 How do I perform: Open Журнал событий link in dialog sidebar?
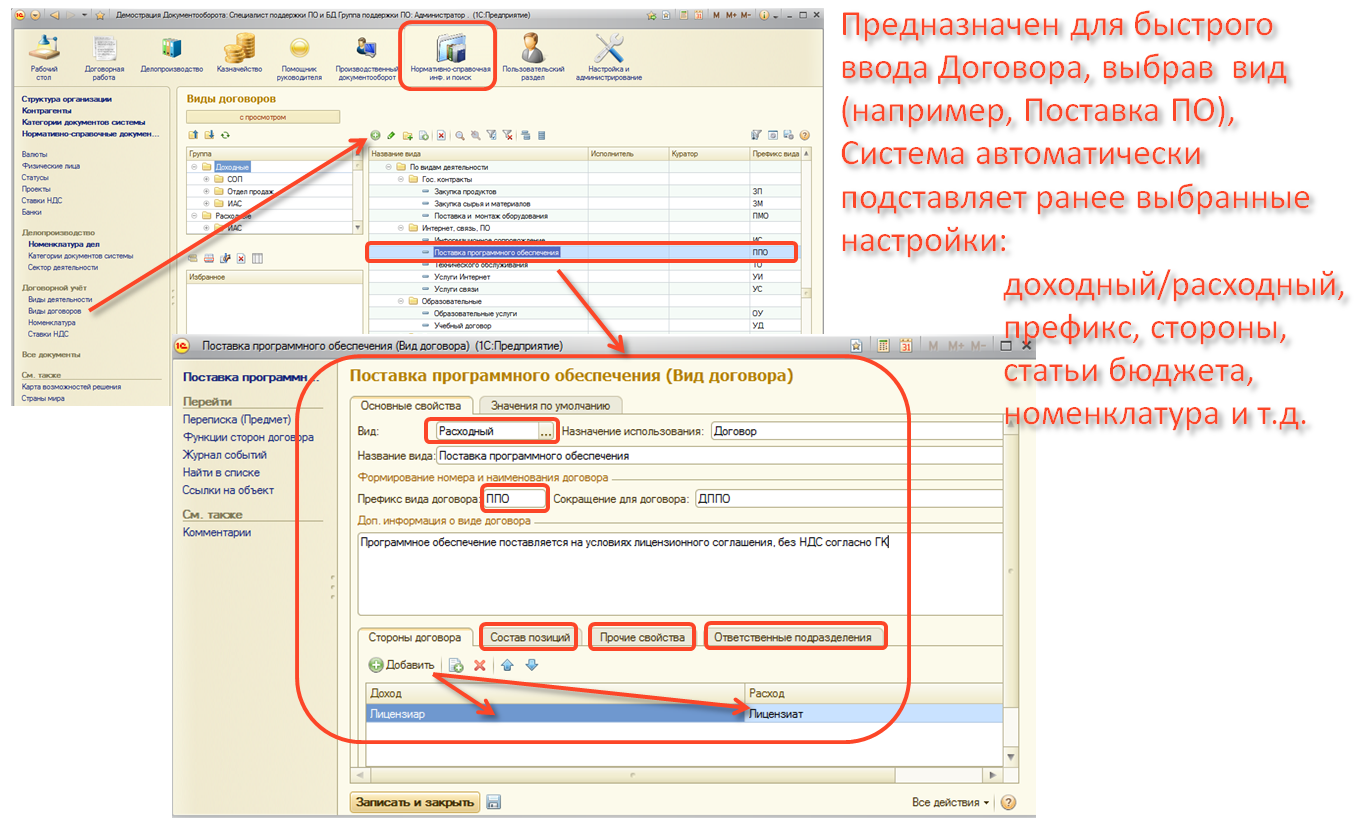click(224, 455)
